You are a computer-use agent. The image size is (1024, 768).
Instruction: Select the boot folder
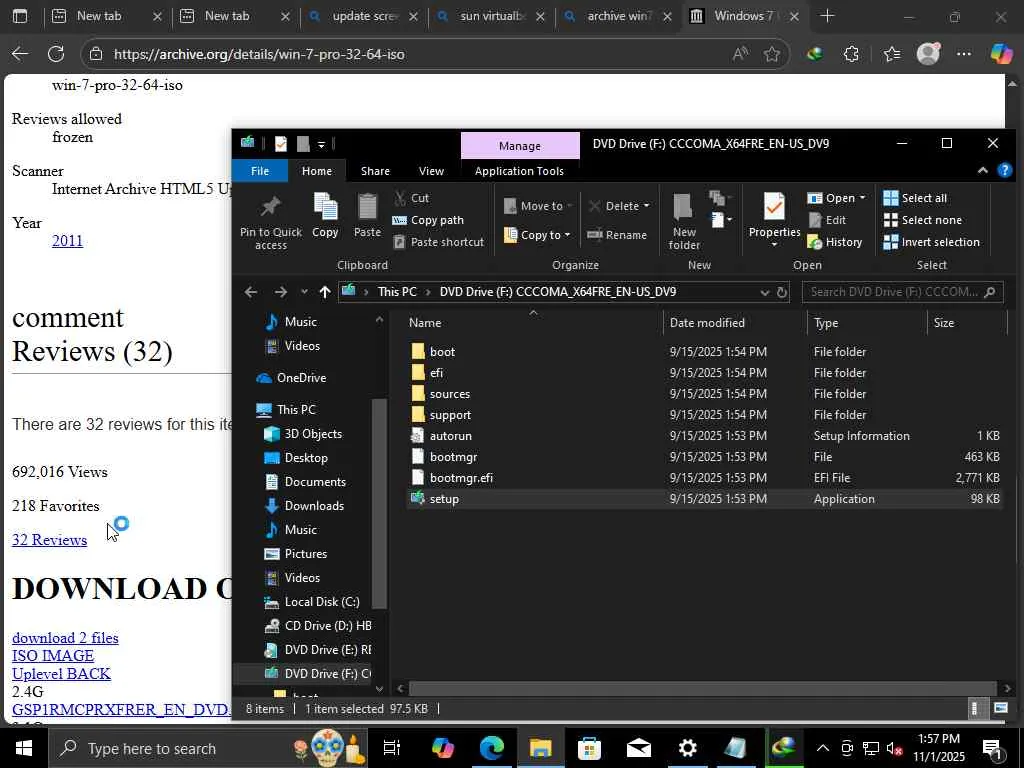click(x=442, y=351)
